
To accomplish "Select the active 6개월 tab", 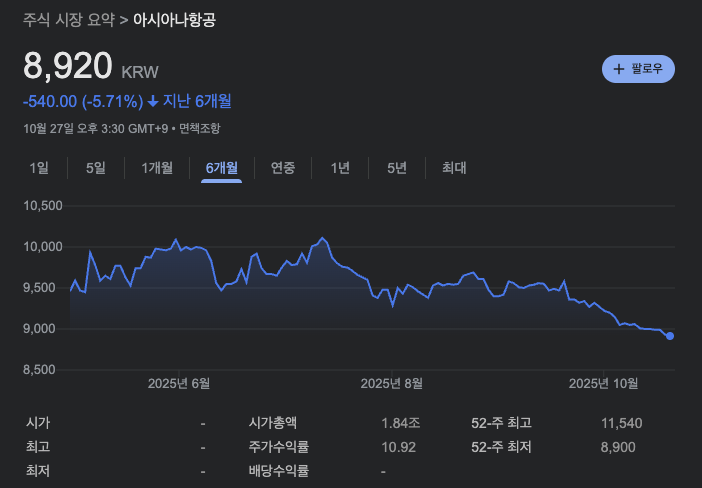I will pos(221,168).
